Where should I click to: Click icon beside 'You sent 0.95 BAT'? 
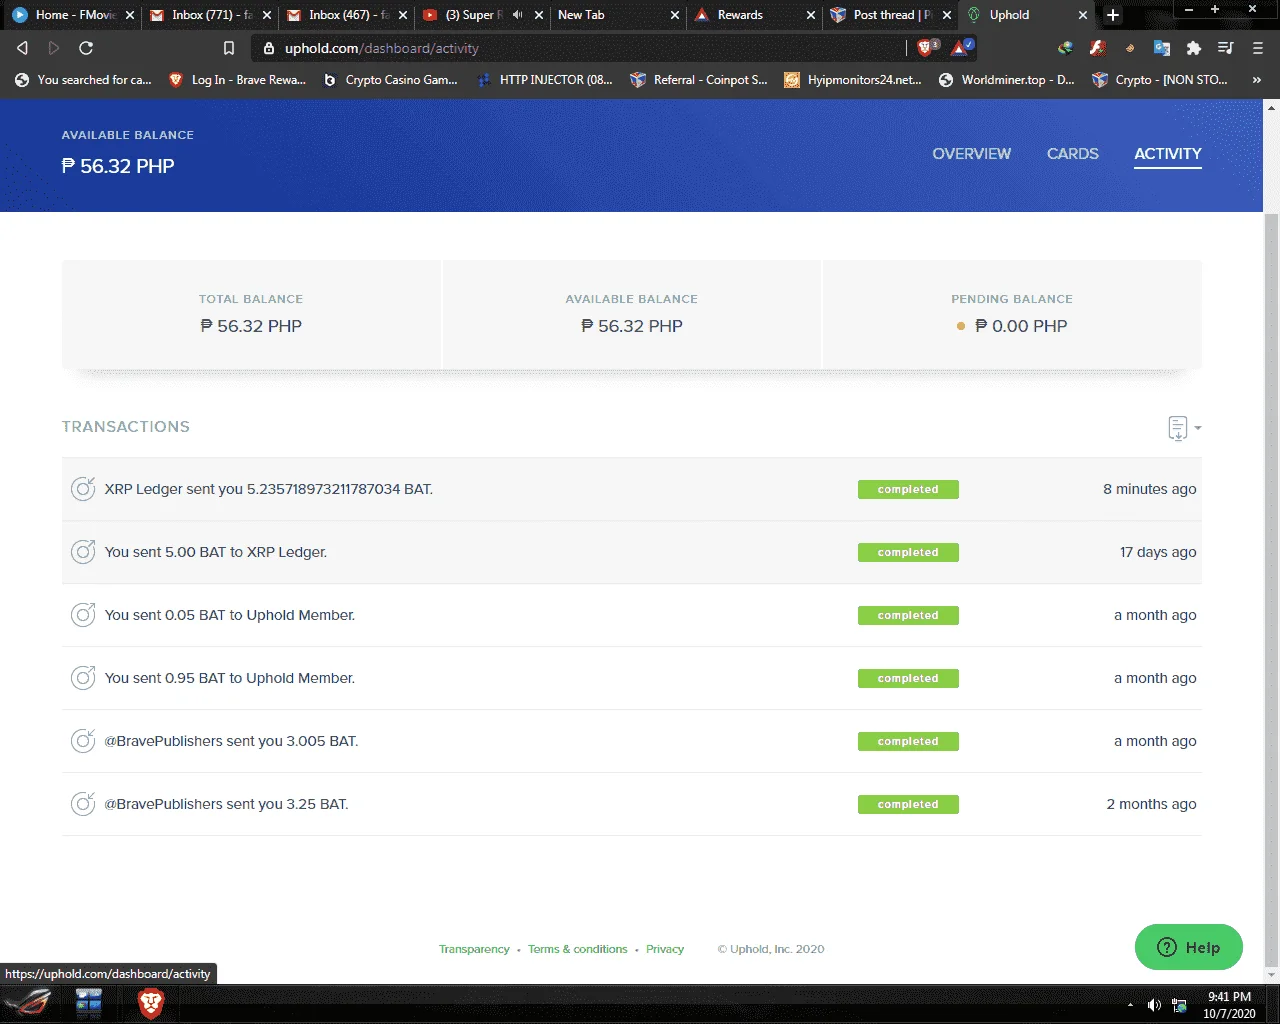(x=83, y=678)
